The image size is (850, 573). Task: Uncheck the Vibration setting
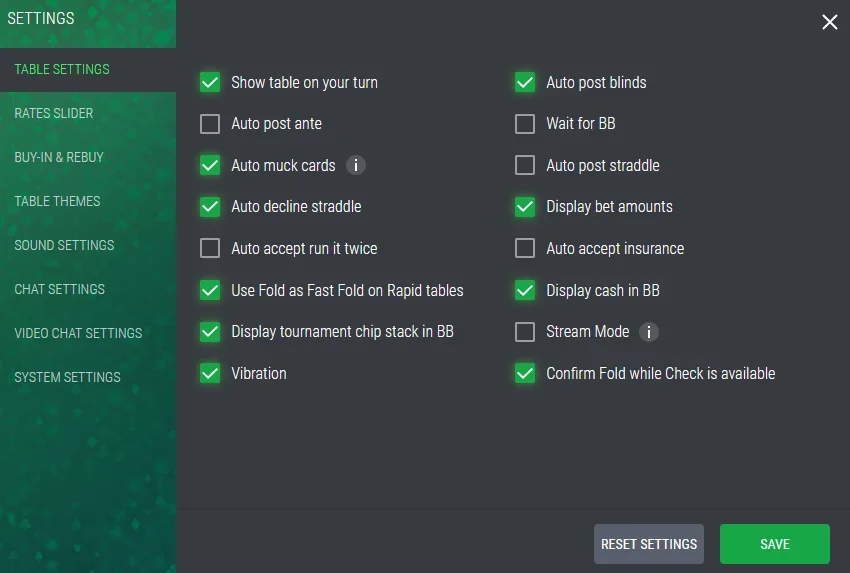click(210, 373)
